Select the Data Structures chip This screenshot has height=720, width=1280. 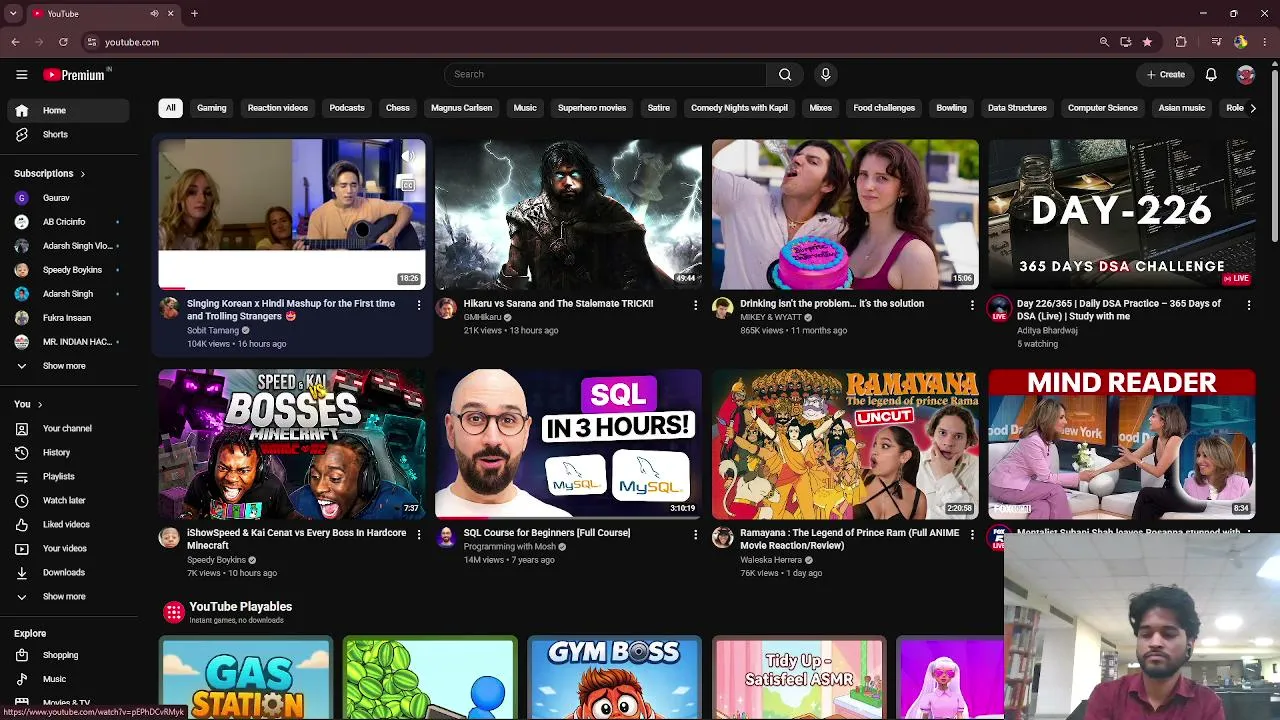[1017, 108]
